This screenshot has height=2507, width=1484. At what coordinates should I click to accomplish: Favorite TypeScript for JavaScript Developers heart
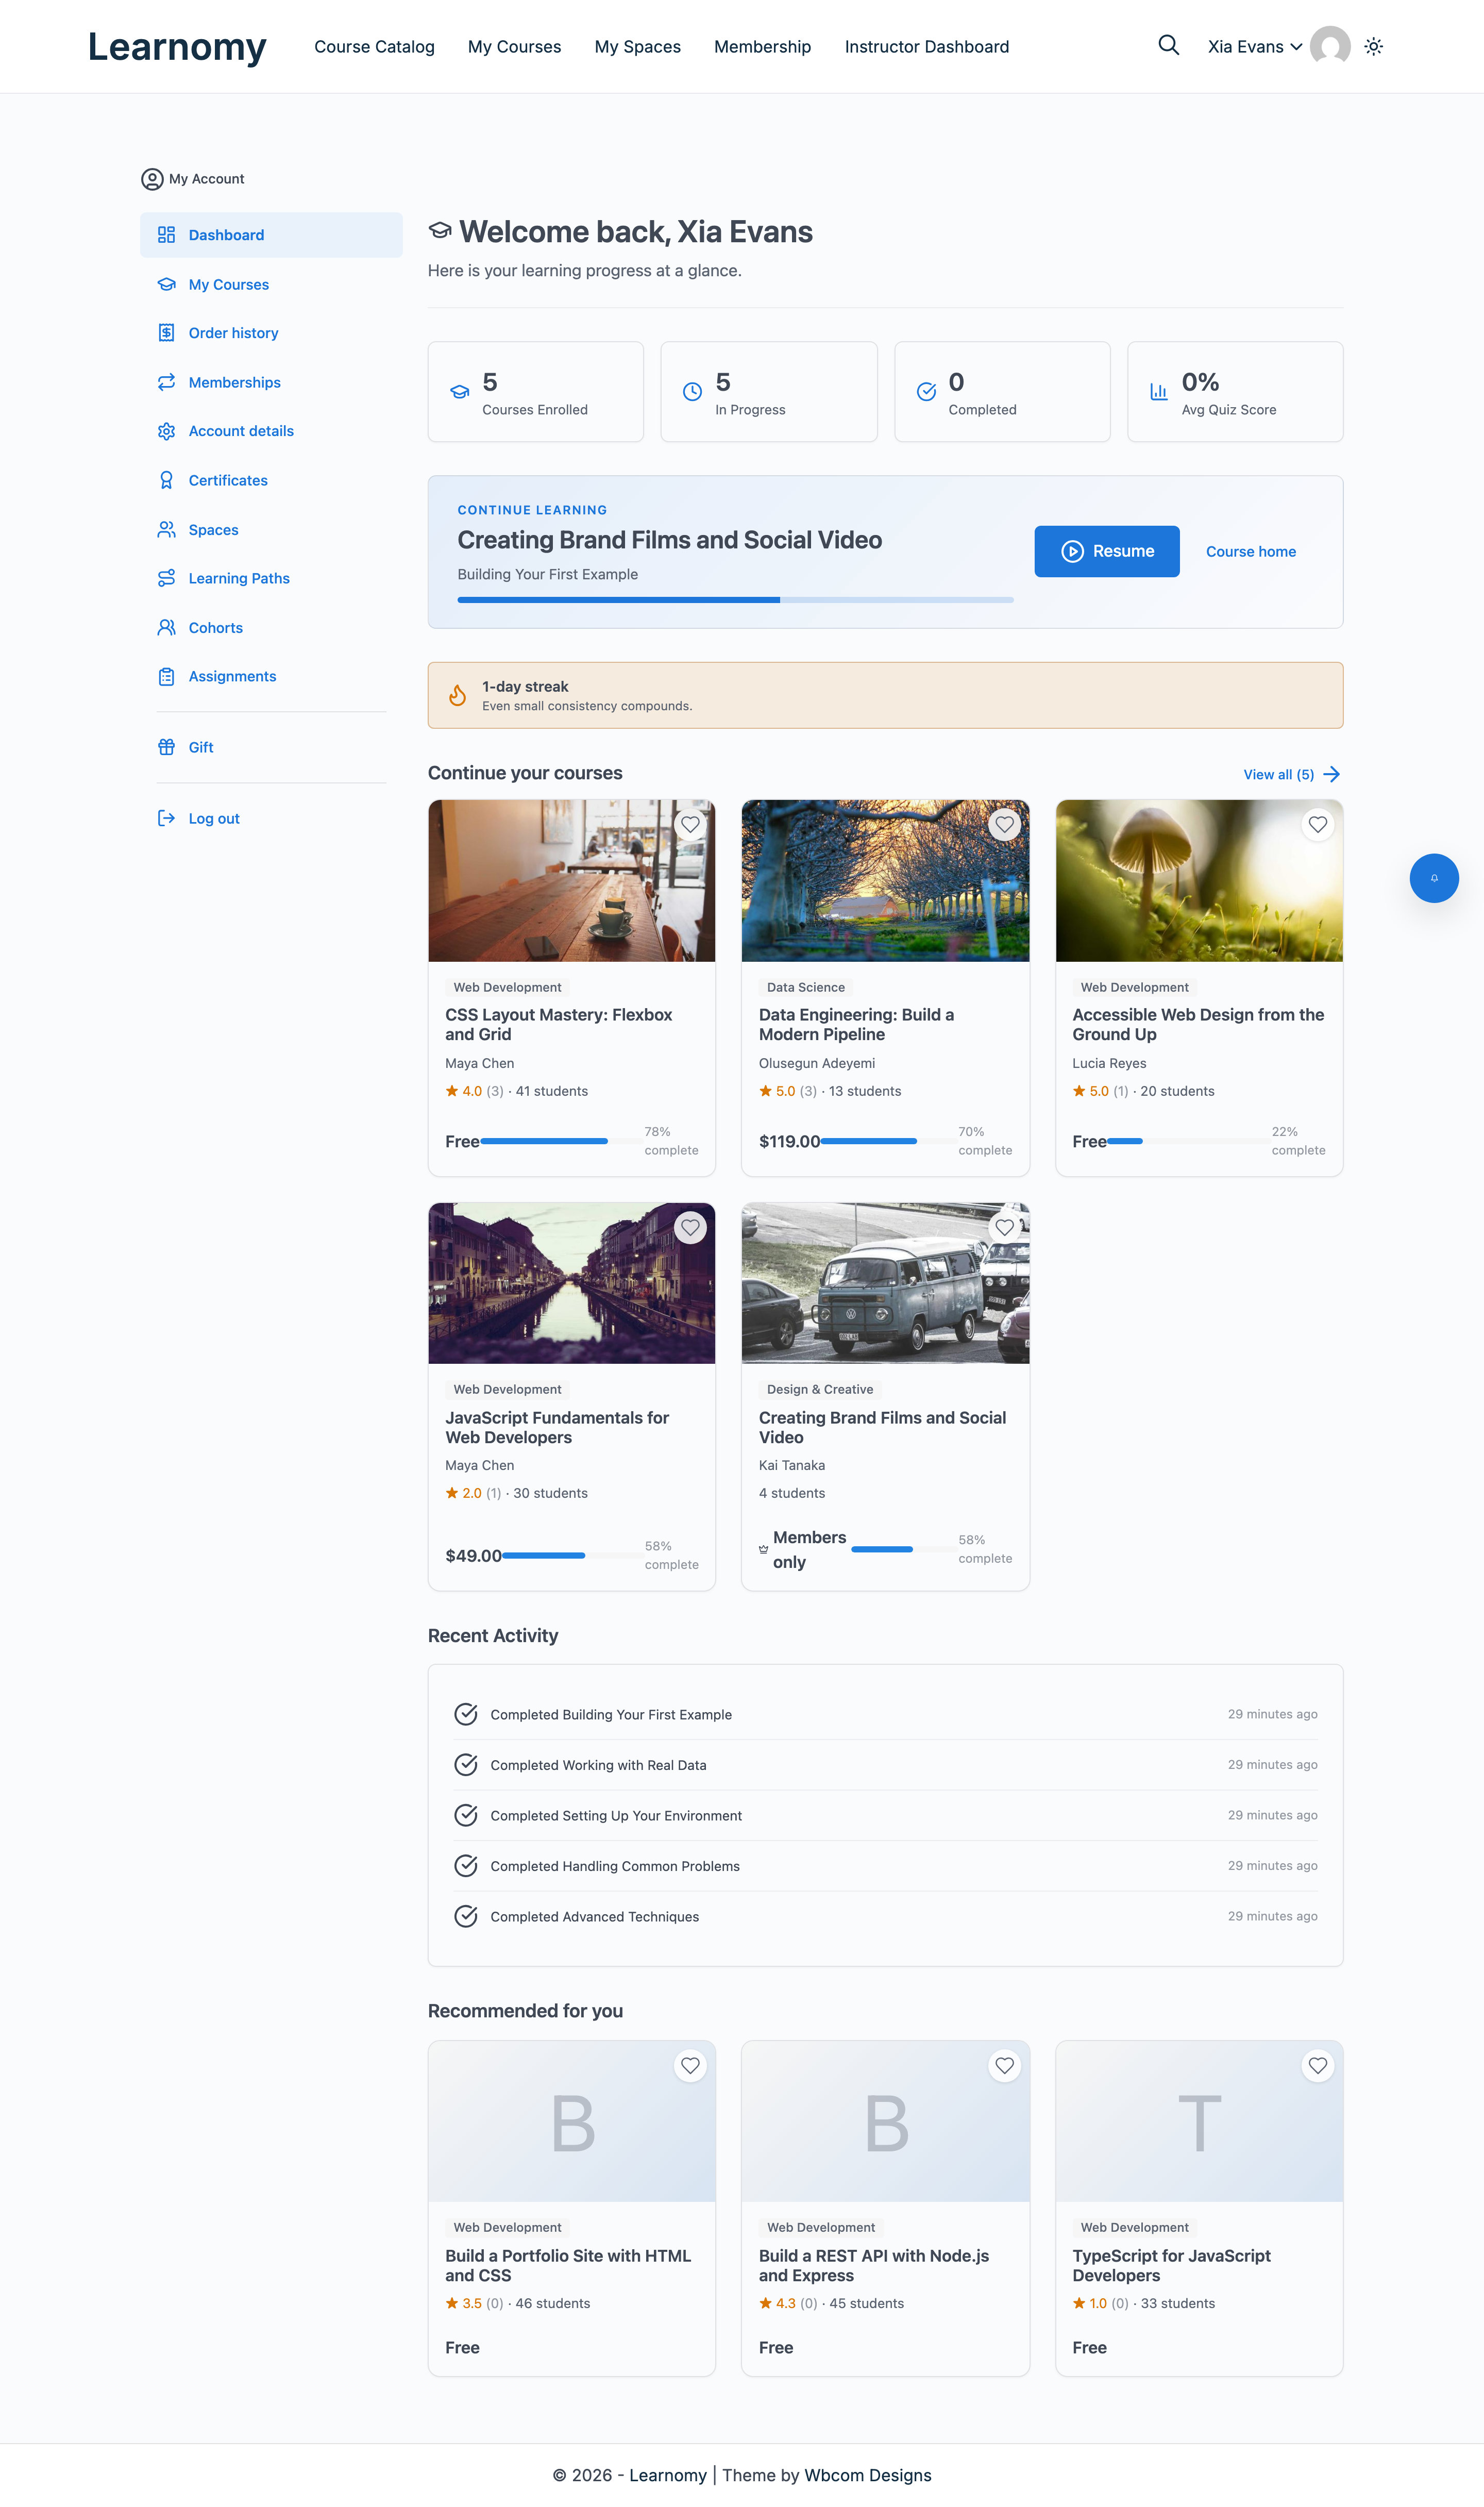tap(1318, 2065)
